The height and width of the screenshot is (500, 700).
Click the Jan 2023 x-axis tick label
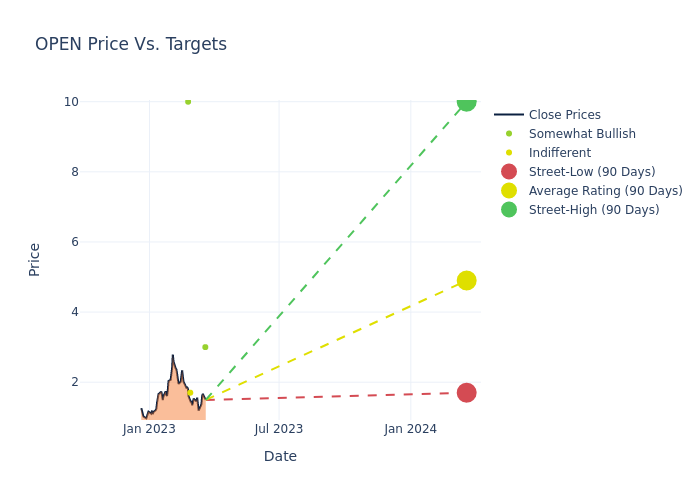tap(149, 429)
